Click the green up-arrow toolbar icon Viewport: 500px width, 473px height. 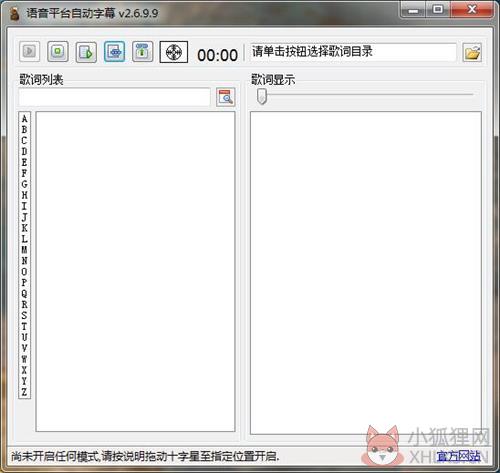point(143,51)
